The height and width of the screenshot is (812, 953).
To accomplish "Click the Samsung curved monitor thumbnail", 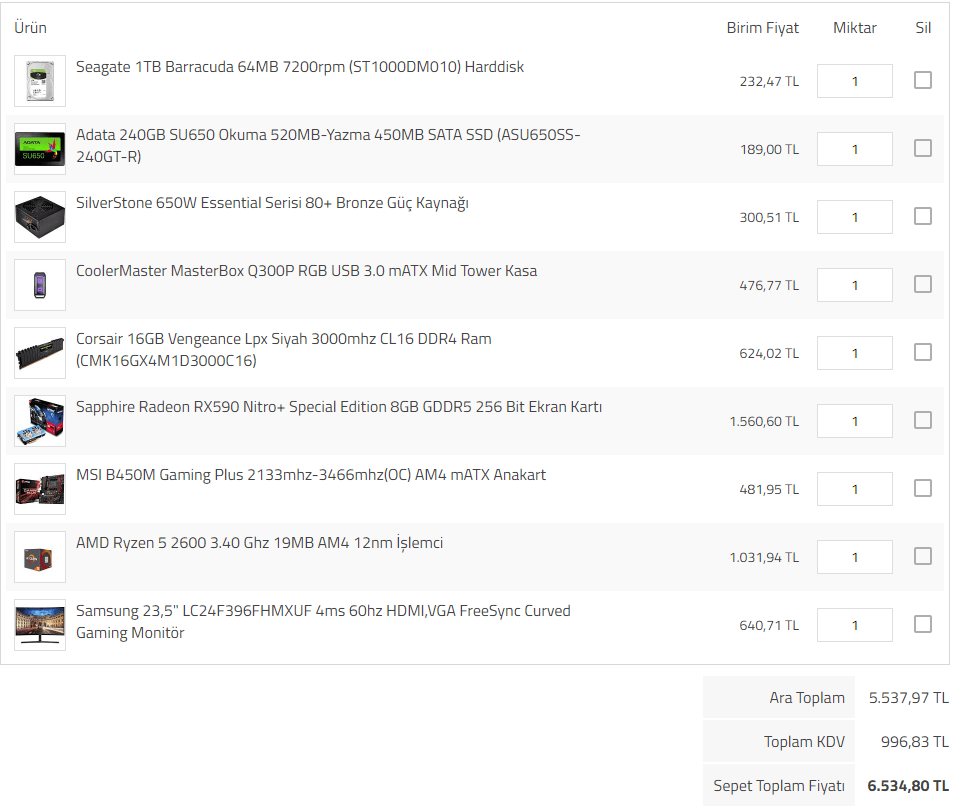I will coord(40,625).
